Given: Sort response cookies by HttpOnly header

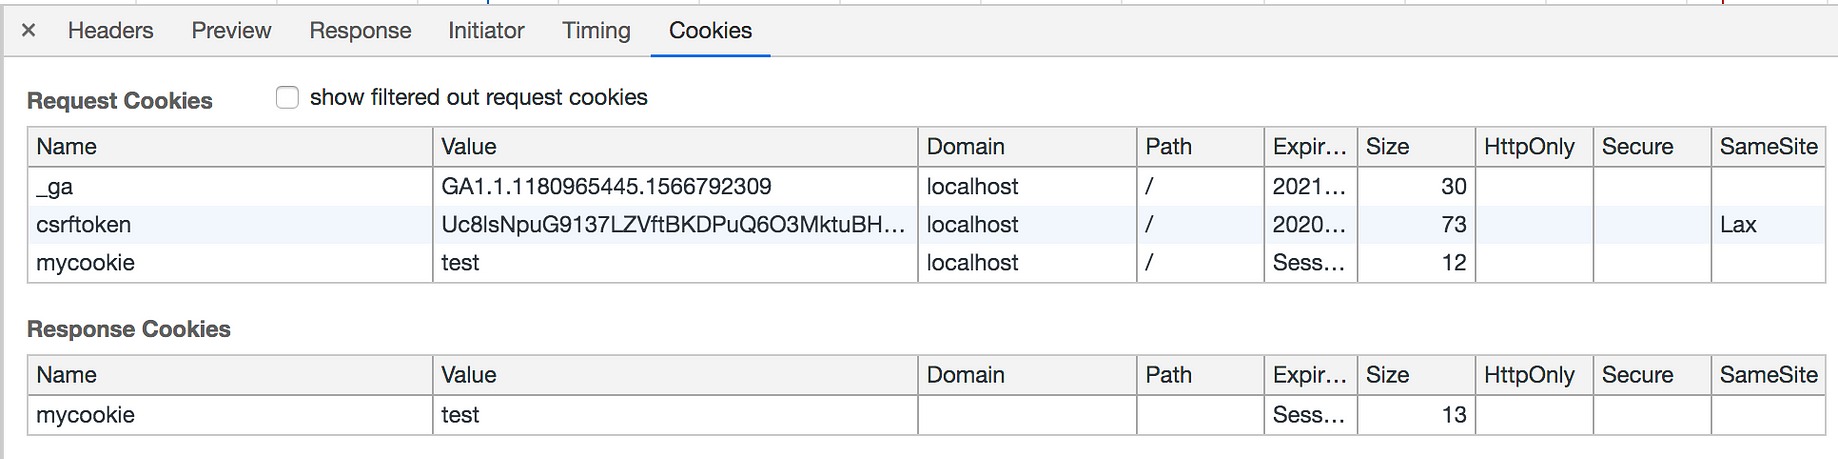Looking at the screenshot, I should [x=1534, y=375].
